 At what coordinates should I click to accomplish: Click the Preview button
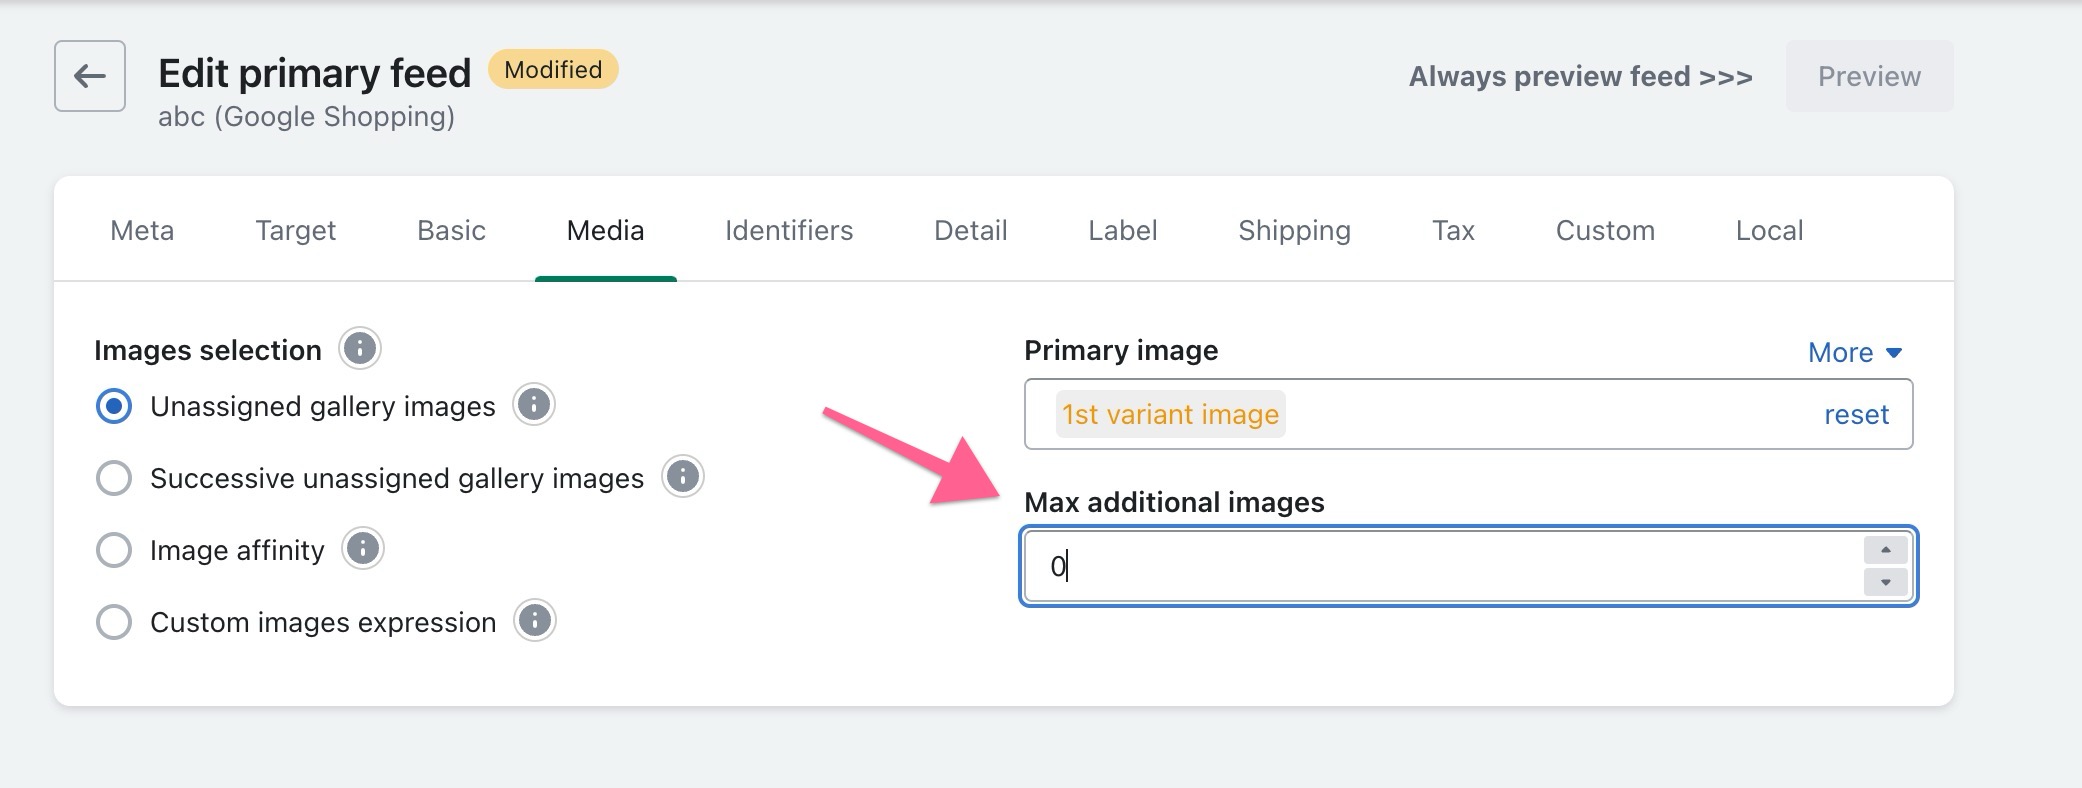click(1869, 75)
